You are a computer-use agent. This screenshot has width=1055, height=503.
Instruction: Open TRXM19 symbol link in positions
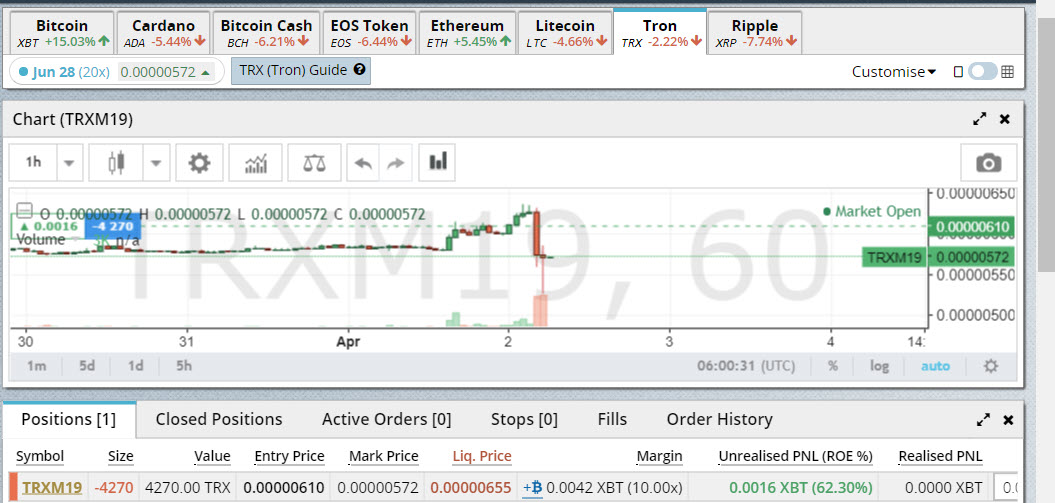[52, 488]
